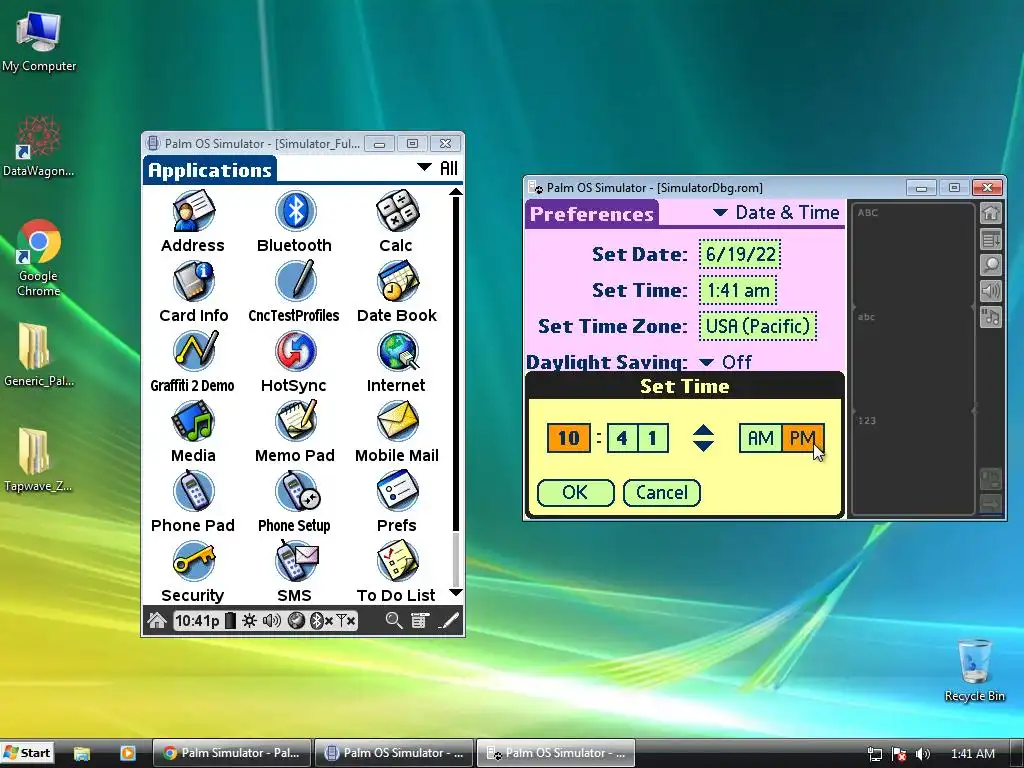The width and height of the screenshot is (1024, 768).
Task: Click the volume silkscreen button in SimulatorDbg
Action: 991,291
